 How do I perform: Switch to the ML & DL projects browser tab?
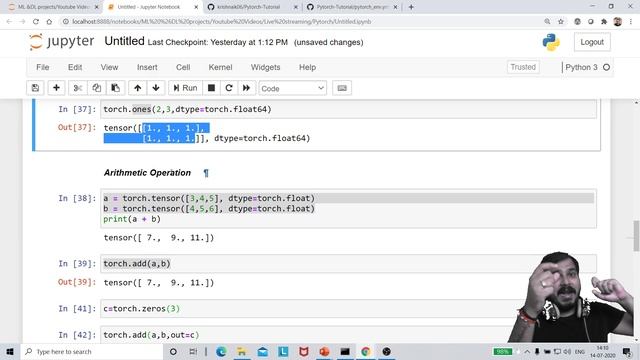54,7
